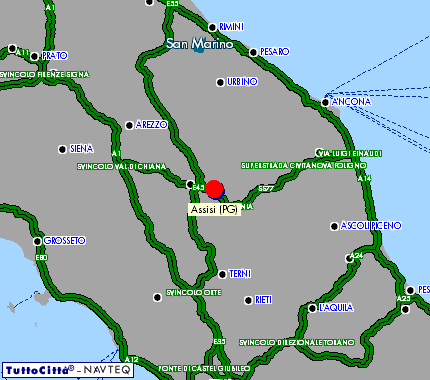This screenshot has width=430, height=380.
Task: Click the Siena city dot
Action: tap(62, 149)
